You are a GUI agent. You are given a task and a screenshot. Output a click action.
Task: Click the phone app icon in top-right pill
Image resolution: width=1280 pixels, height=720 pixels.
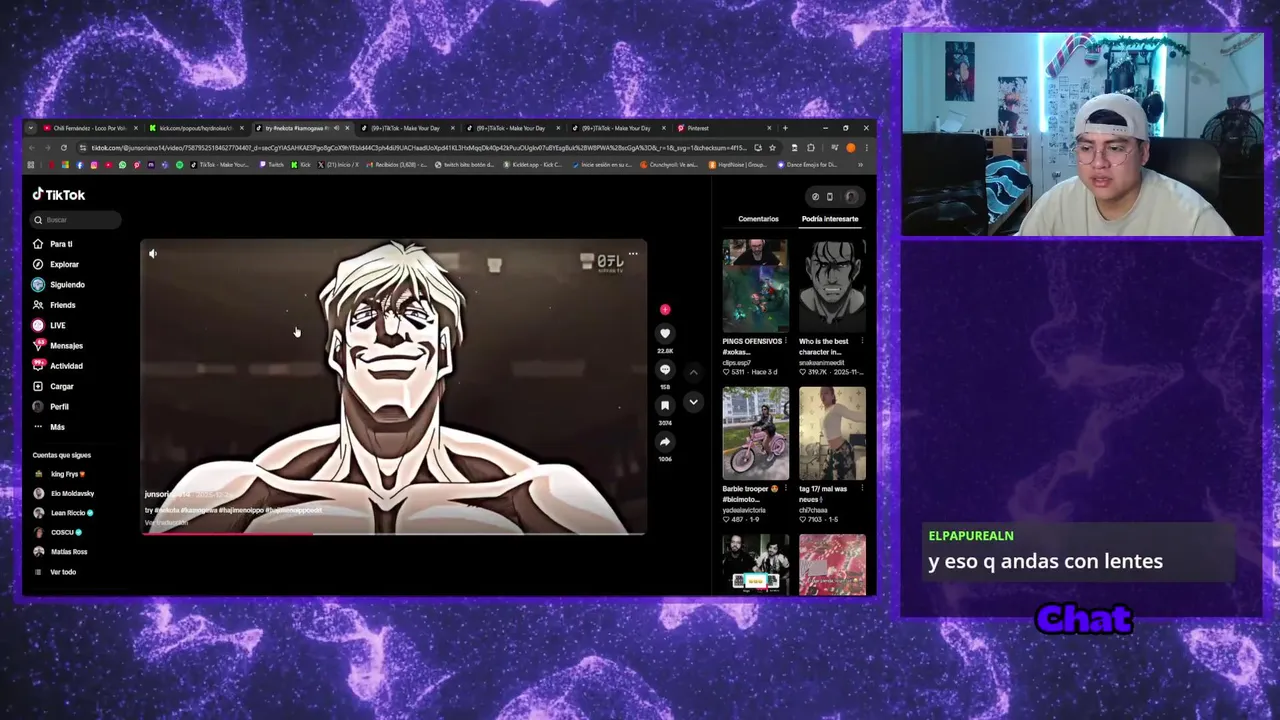click(829, 197)
